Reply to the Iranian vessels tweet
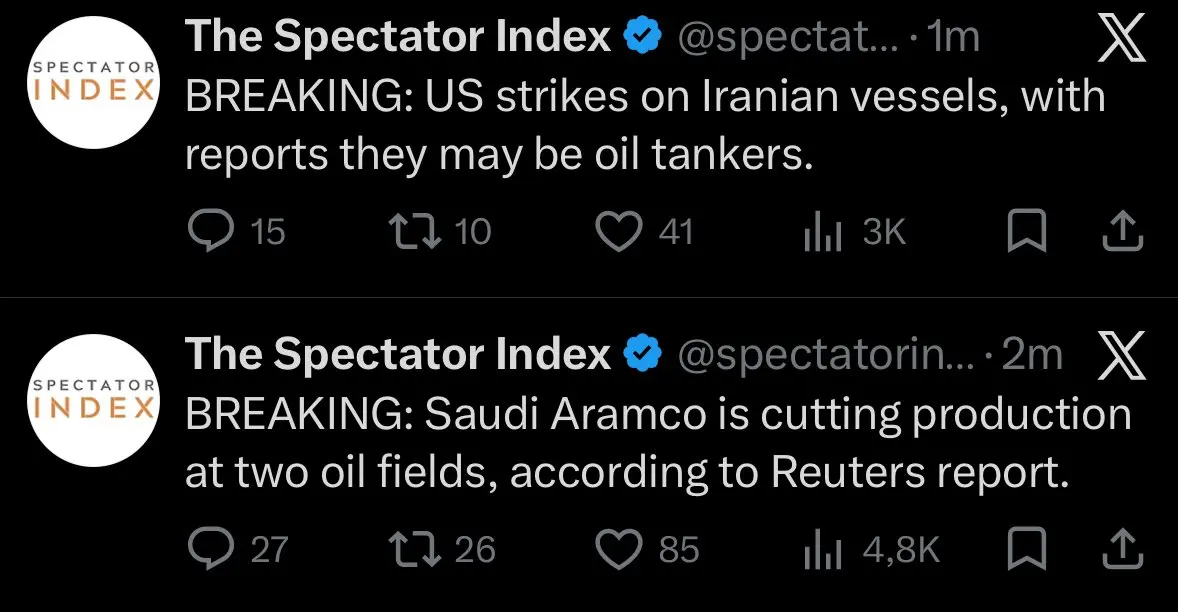 point(208,232)
